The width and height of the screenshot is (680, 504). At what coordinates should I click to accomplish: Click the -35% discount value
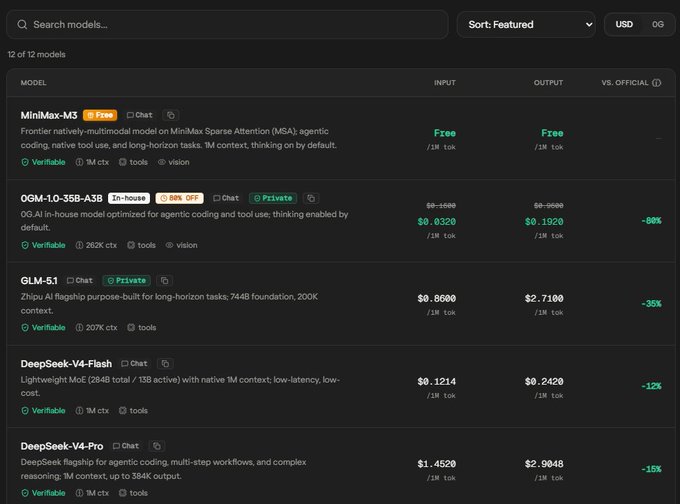pos(651,304)
